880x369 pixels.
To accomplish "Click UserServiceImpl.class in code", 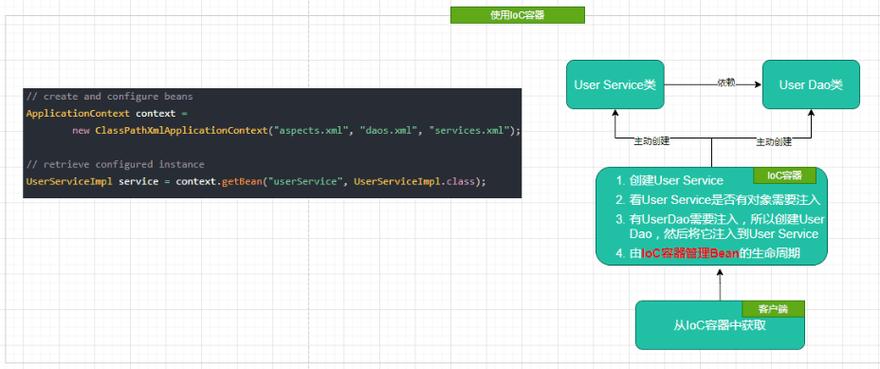I will click(x=415, y=181).
